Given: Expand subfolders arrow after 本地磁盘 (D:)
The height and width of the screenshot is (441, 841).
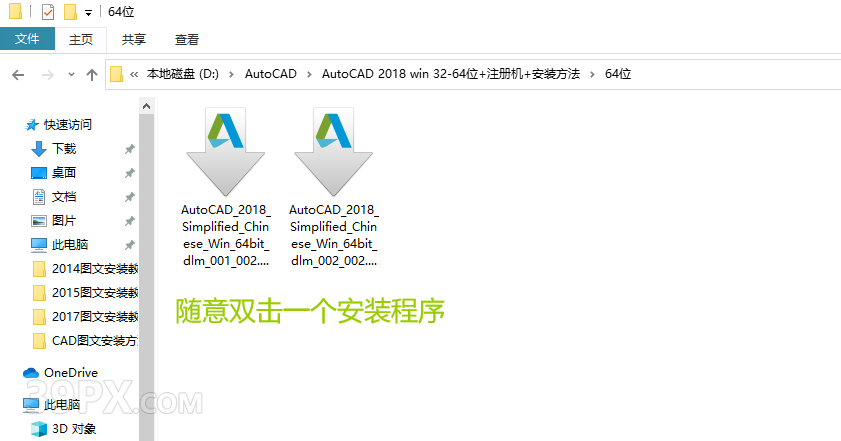Looking at the screenshot, I should (231, 75).
